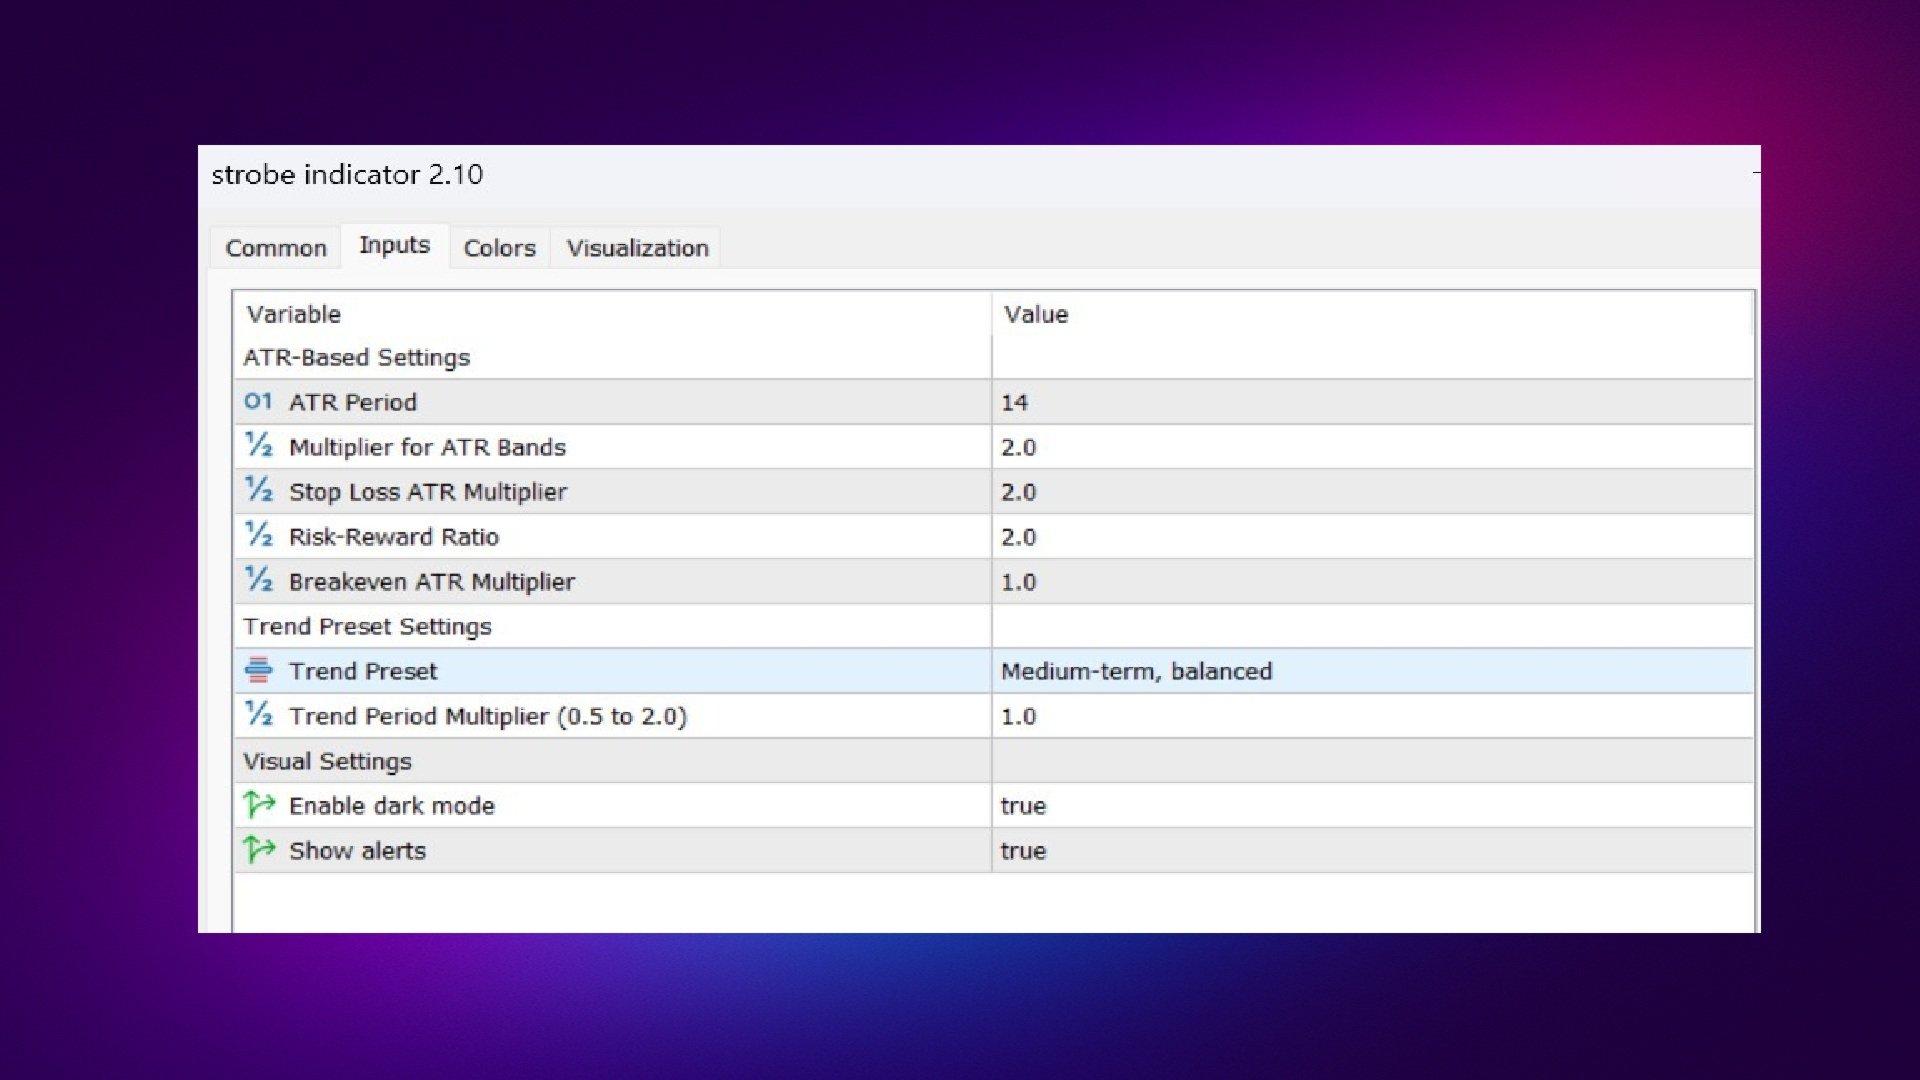
Task: Click the ATR-Based Settings group header
Action: coord(356,357)
